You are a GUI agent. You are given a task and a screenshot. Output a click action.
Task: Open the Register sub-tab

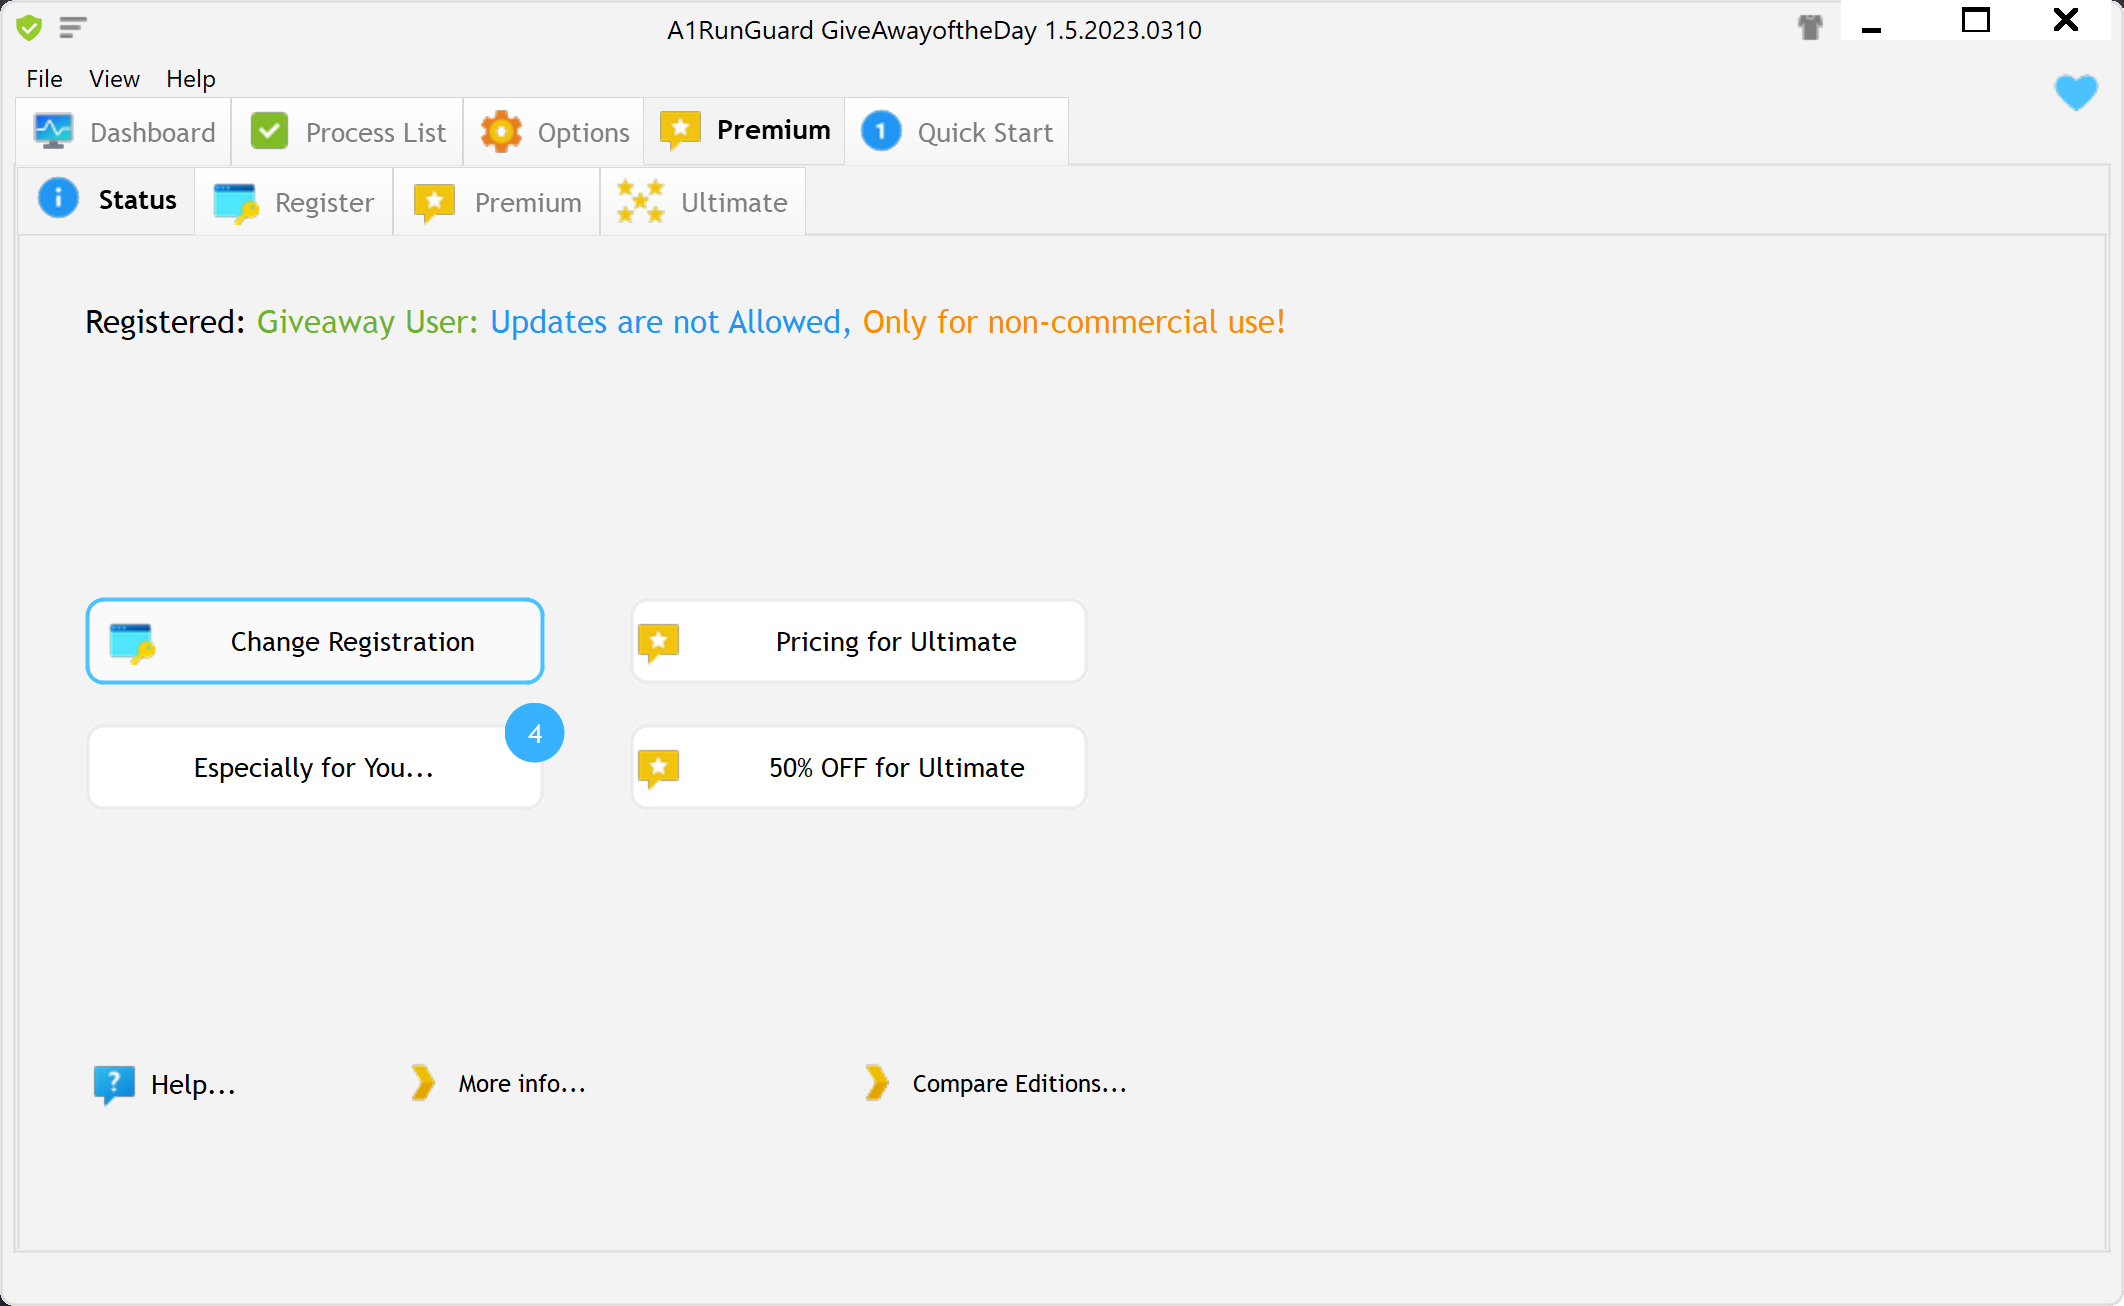click(294, 202)
